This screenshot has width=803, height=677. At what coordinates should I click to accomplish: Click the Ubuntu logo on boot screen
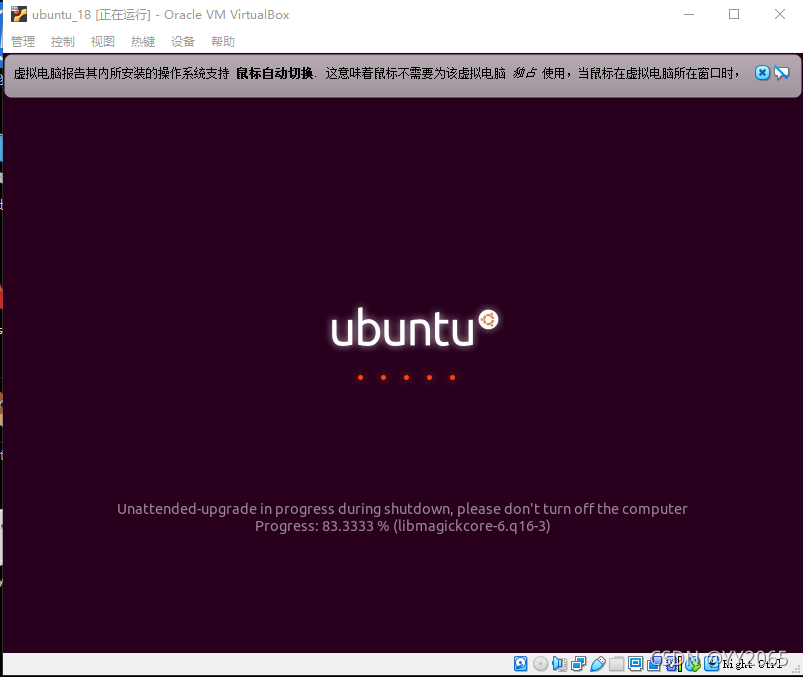[x=415, y=327]
